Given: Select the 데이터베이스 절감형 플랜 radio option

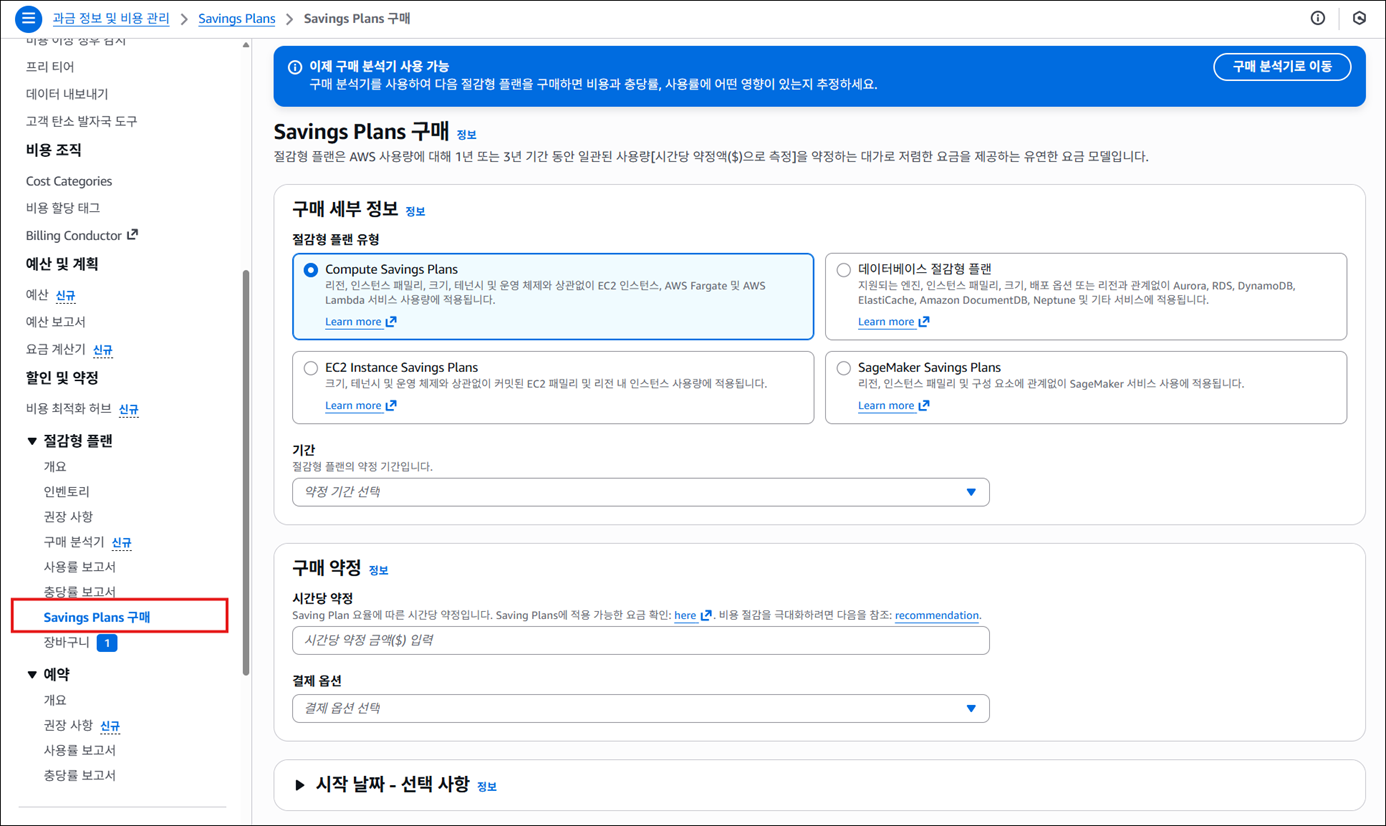Looking at the screenshot, I should pos(844,270).
